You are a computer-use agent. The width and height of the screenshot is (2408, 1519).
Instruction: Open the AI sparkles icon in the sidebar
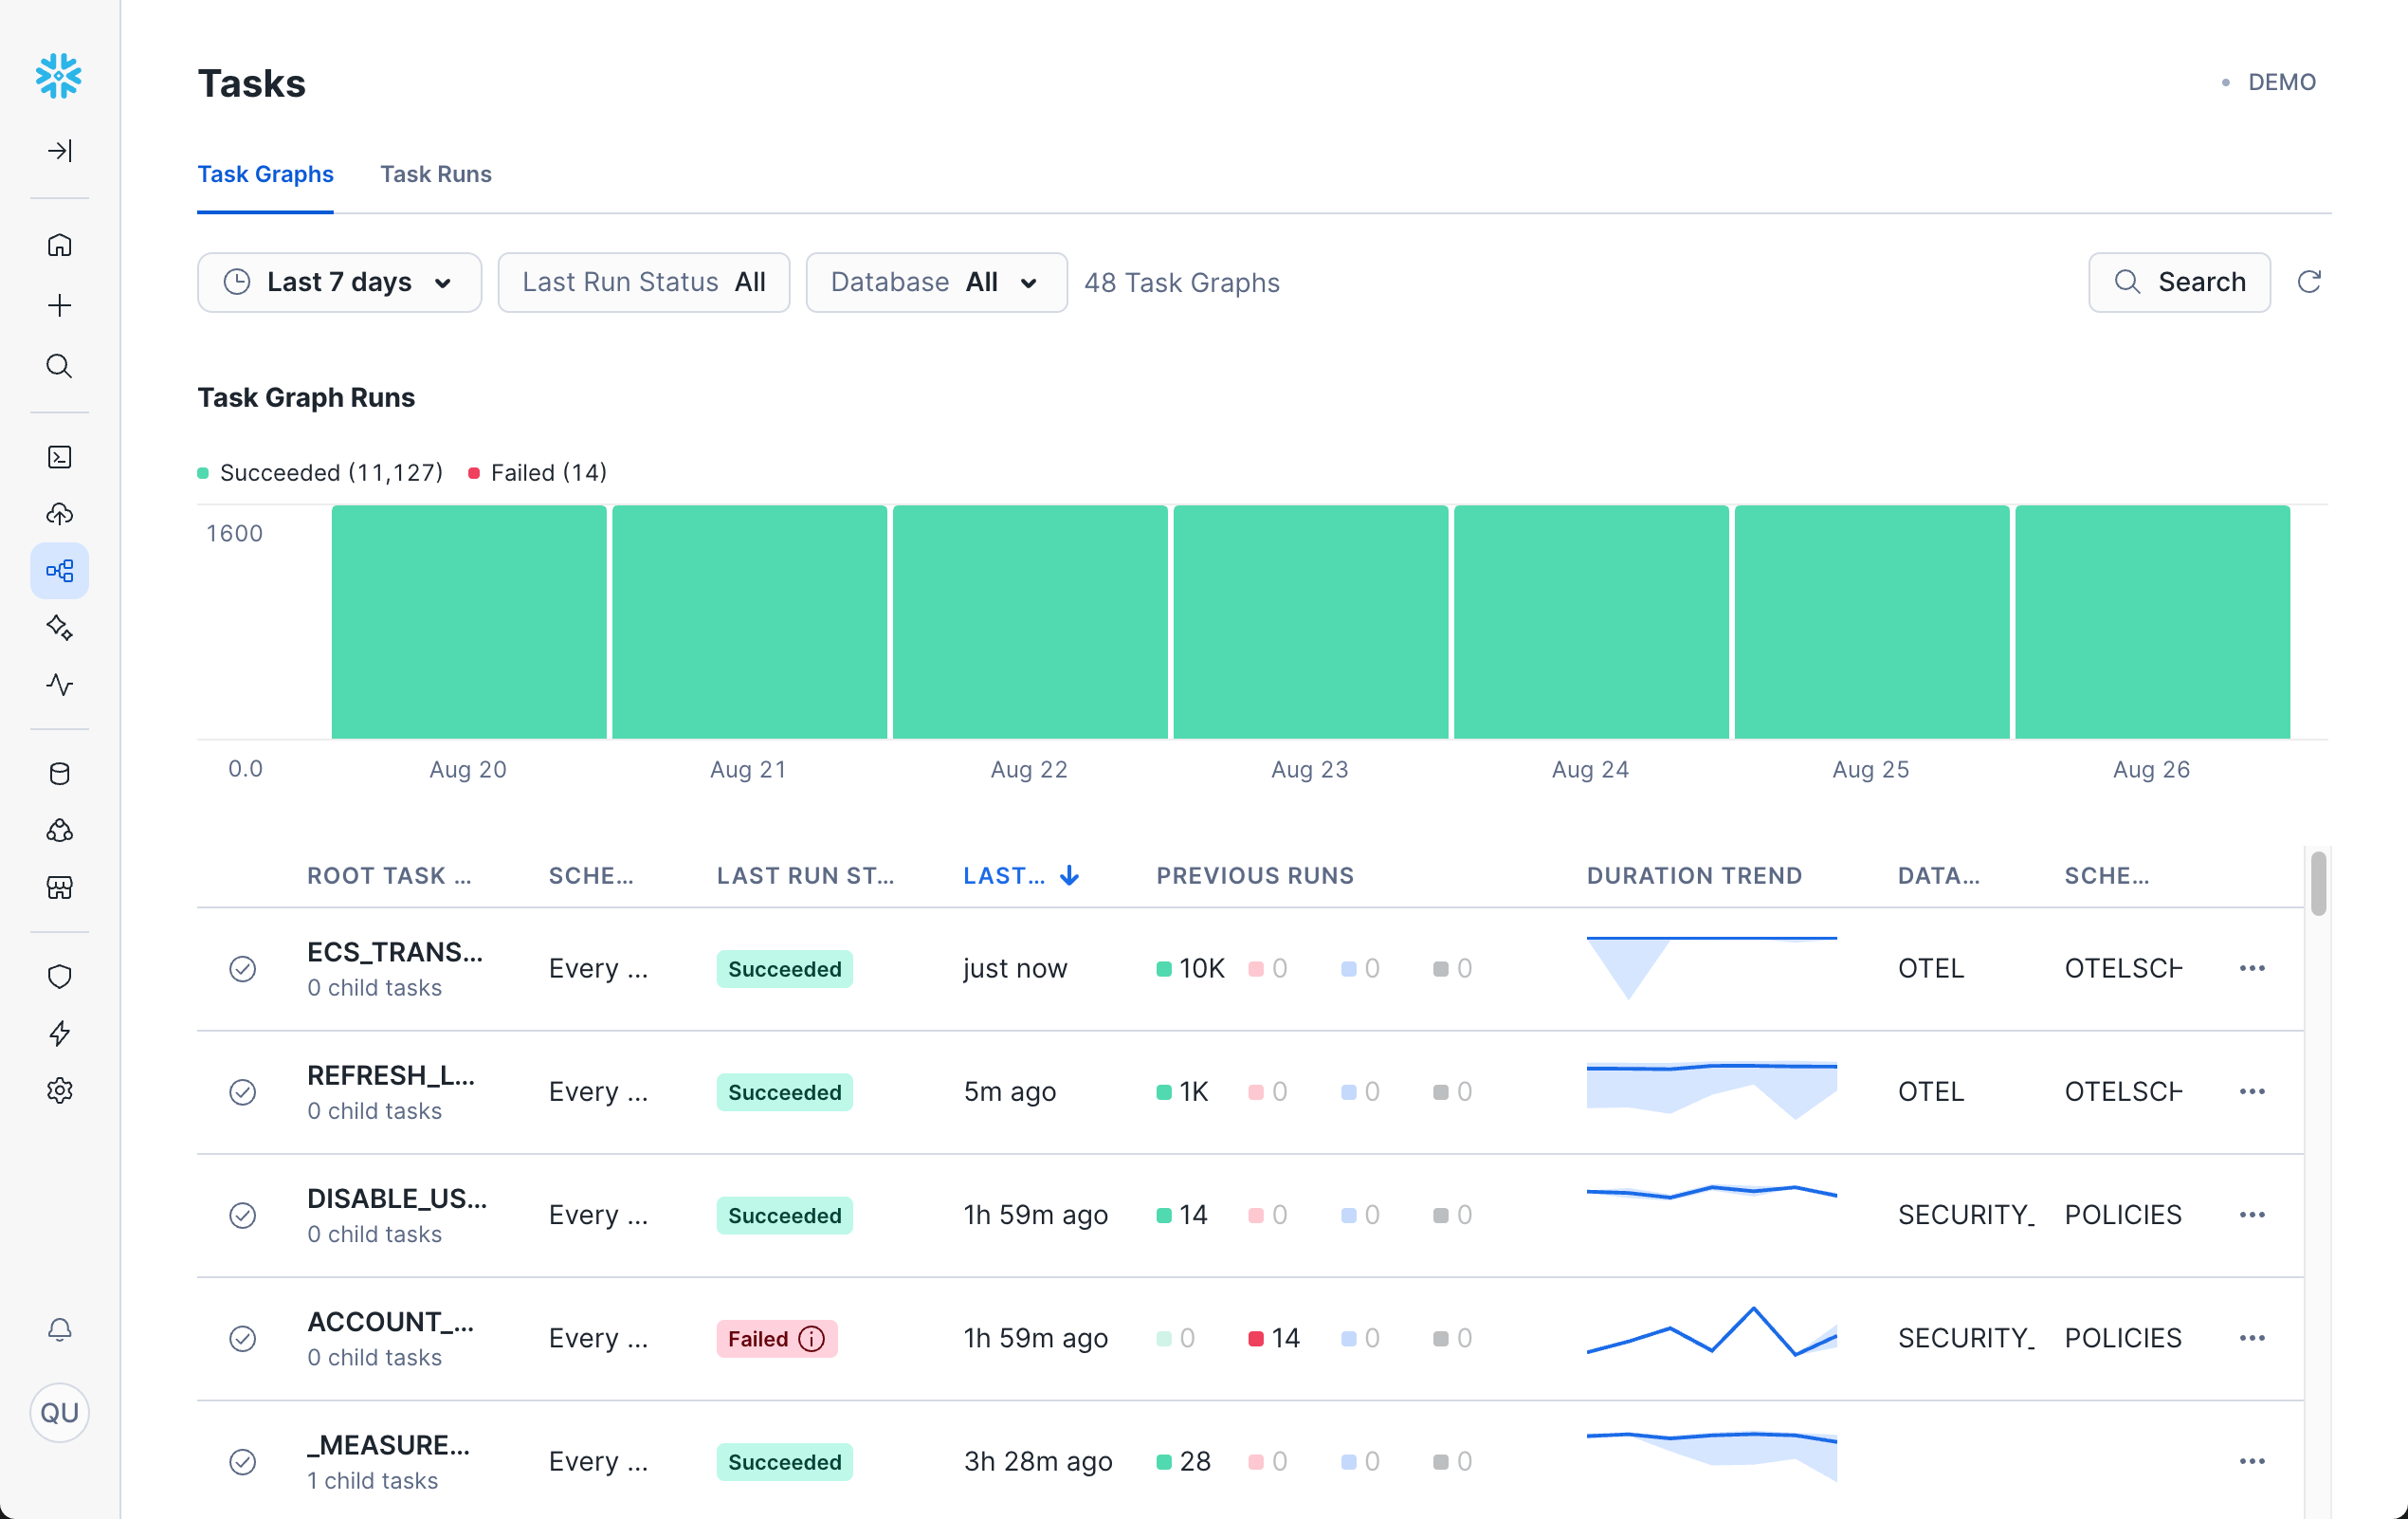tap(60, 628)
